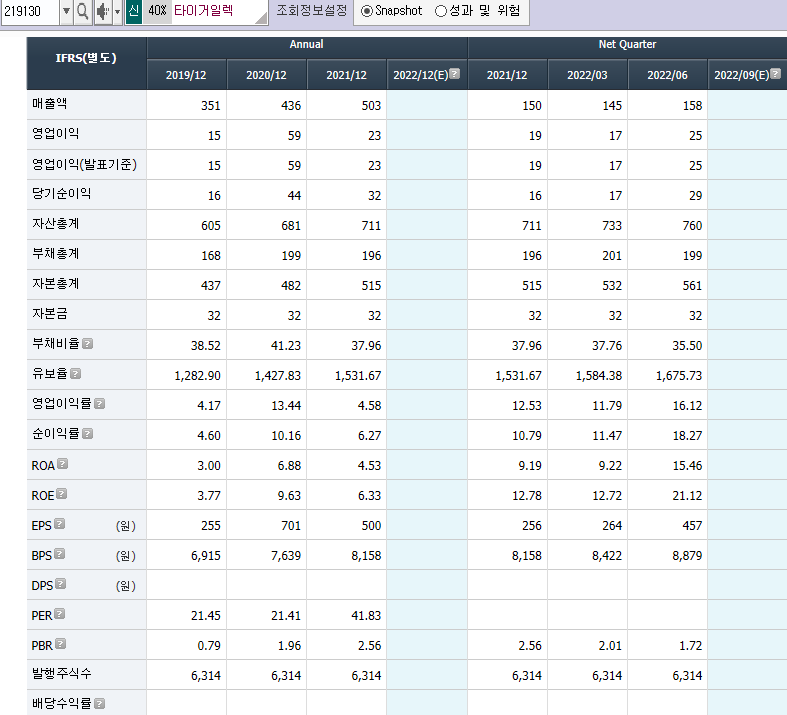
Task: Click help icon beside 유보율
Action: tap(75, 373)
